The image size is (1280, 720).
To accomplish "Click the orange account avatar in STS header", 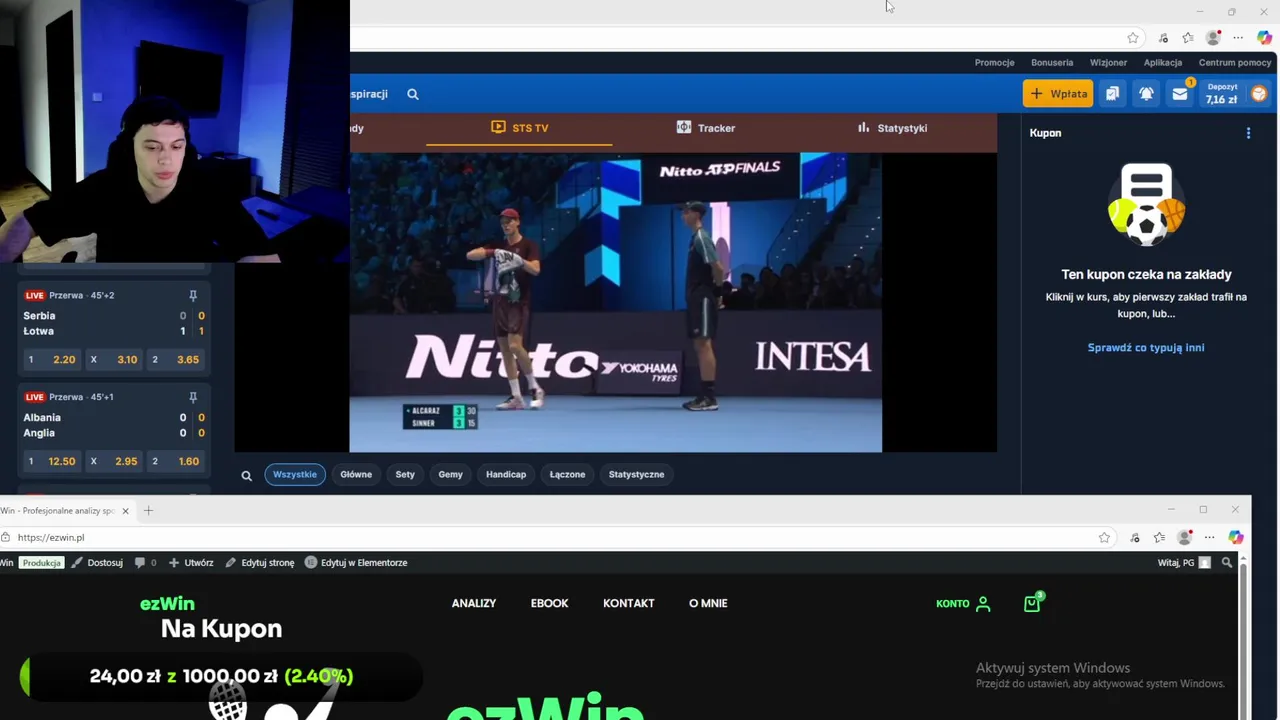I will (1259, 94).
